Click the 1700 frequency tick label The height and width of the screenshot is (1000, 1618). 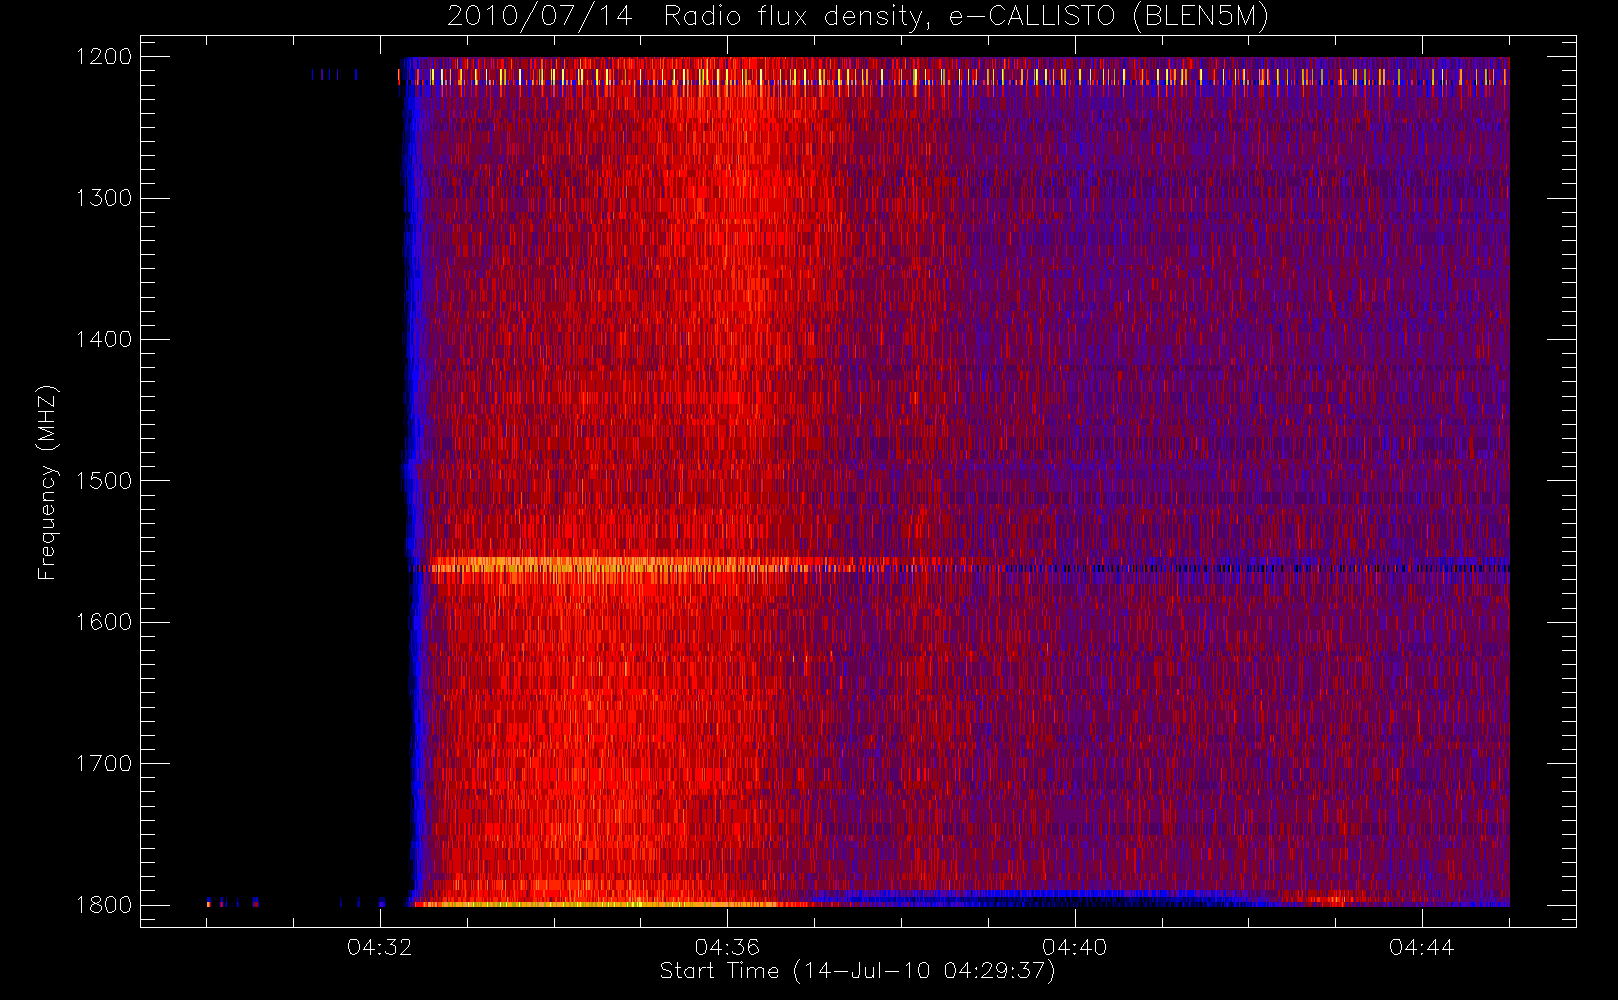click(x=104, y=763)
